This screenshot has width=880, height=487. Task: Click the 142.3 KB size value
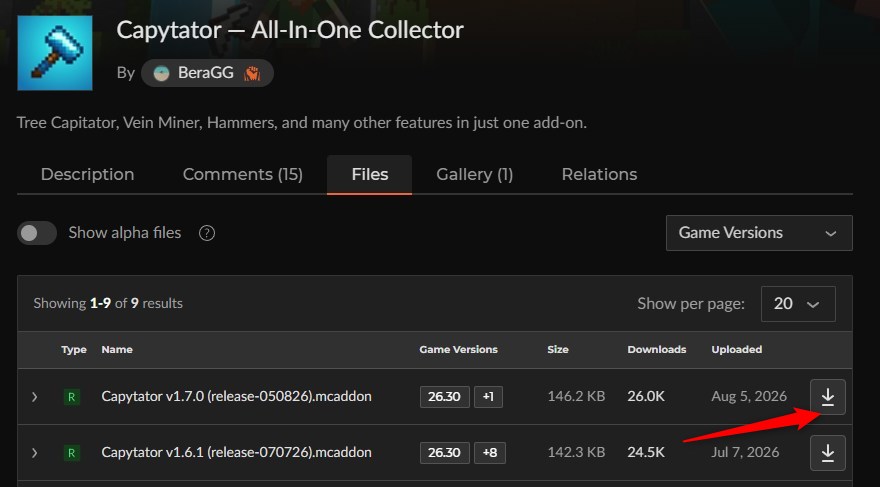[576, 453]
